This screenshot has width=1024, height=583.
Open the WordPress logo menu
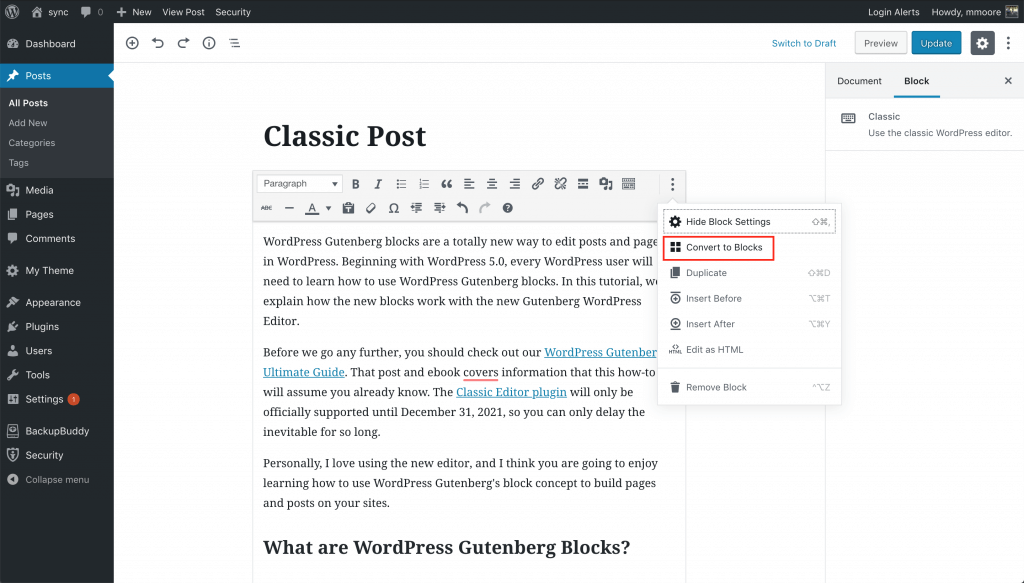point(12,12)
